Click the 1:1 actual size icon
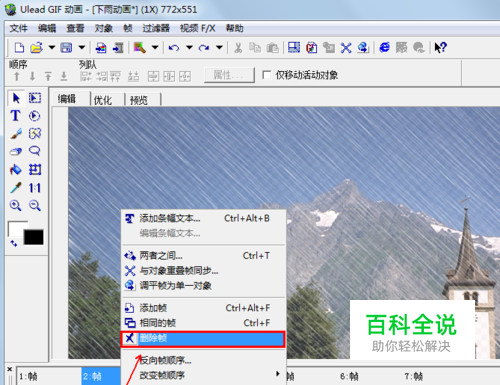This screenshot has width=500, height=385. pyautogui.click(x=35, y=188)
